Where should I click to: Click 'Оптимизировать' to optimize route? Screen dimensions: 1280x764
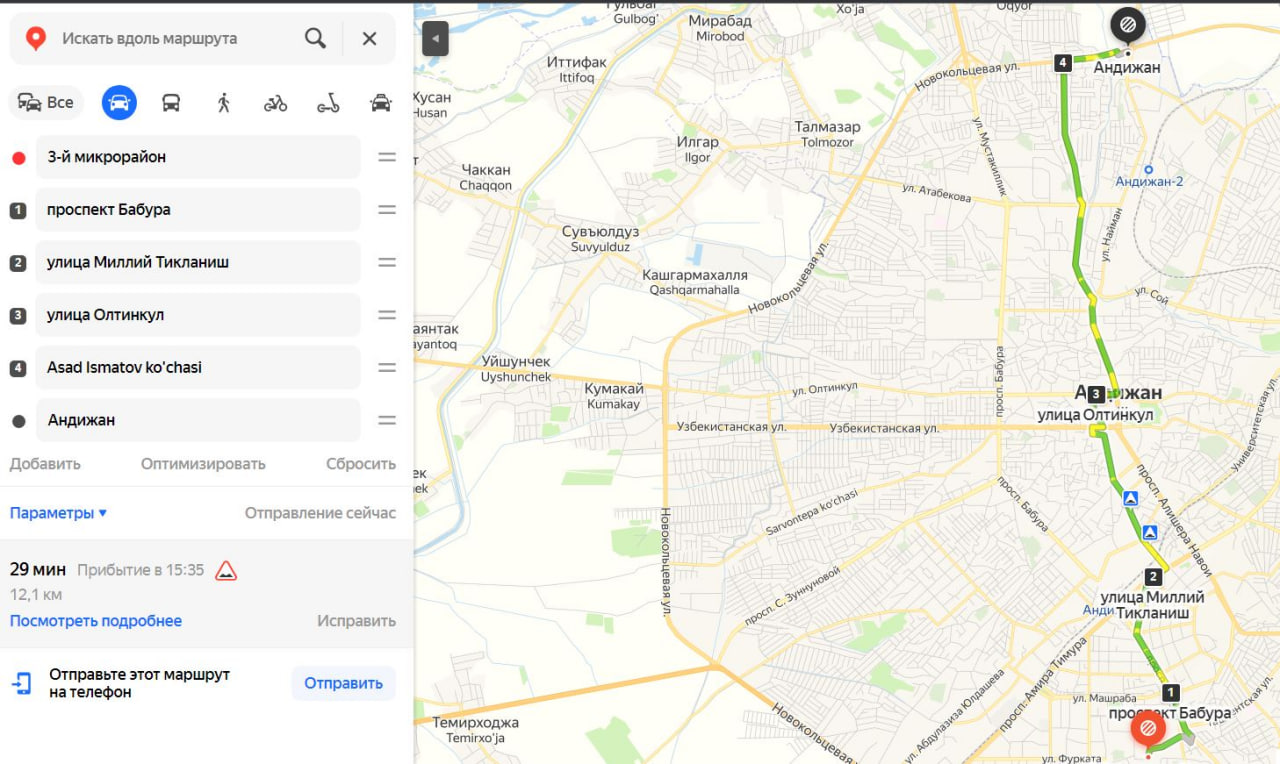[x=203, y=464]
